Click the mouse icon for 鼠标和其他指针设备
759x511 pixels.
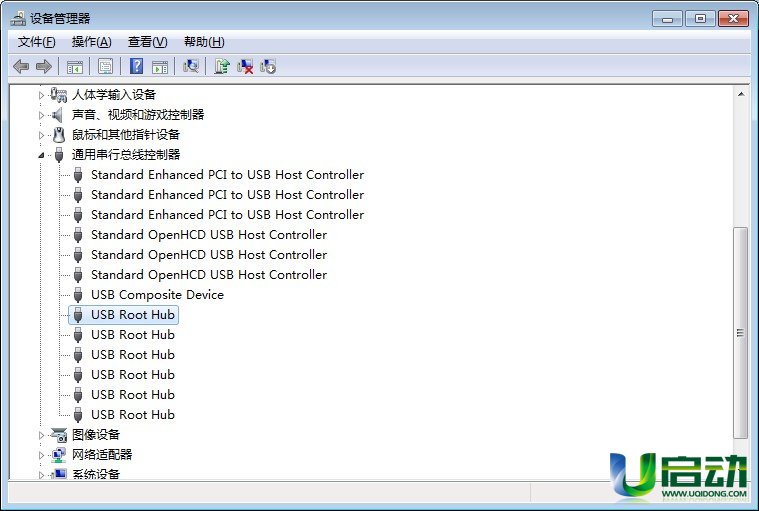59,135
